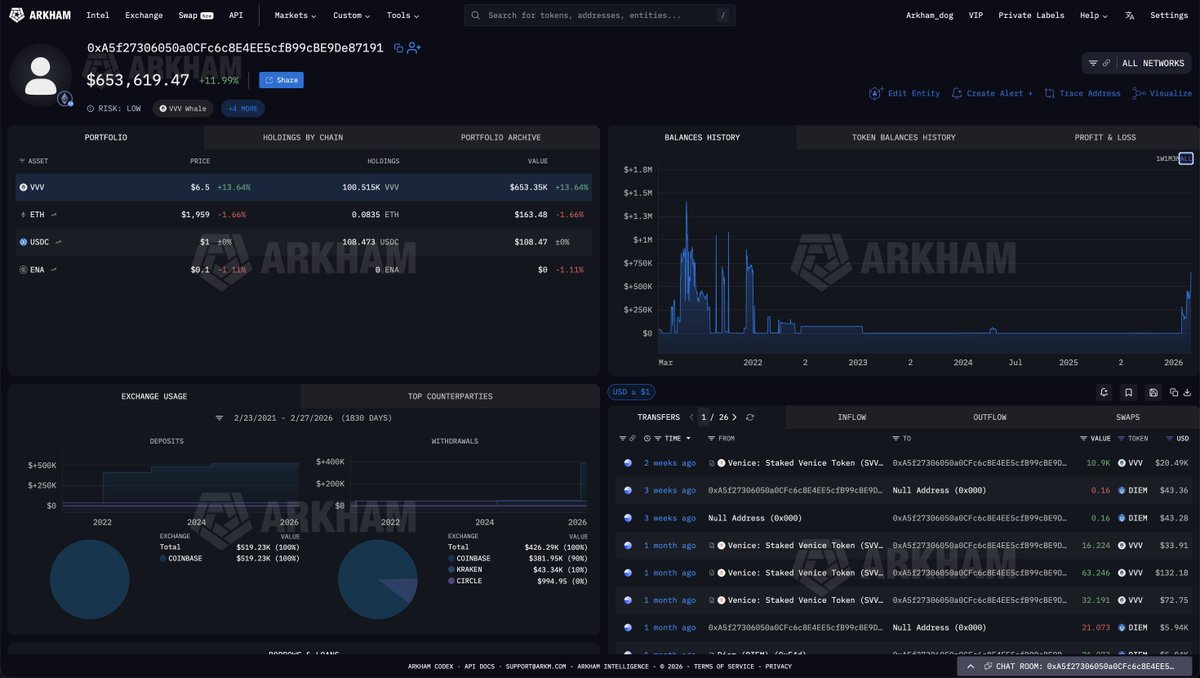Click the refresh icon beside transfers pagination
The height and width of the screenshot is (678, 1200).
tap(750, 417)
